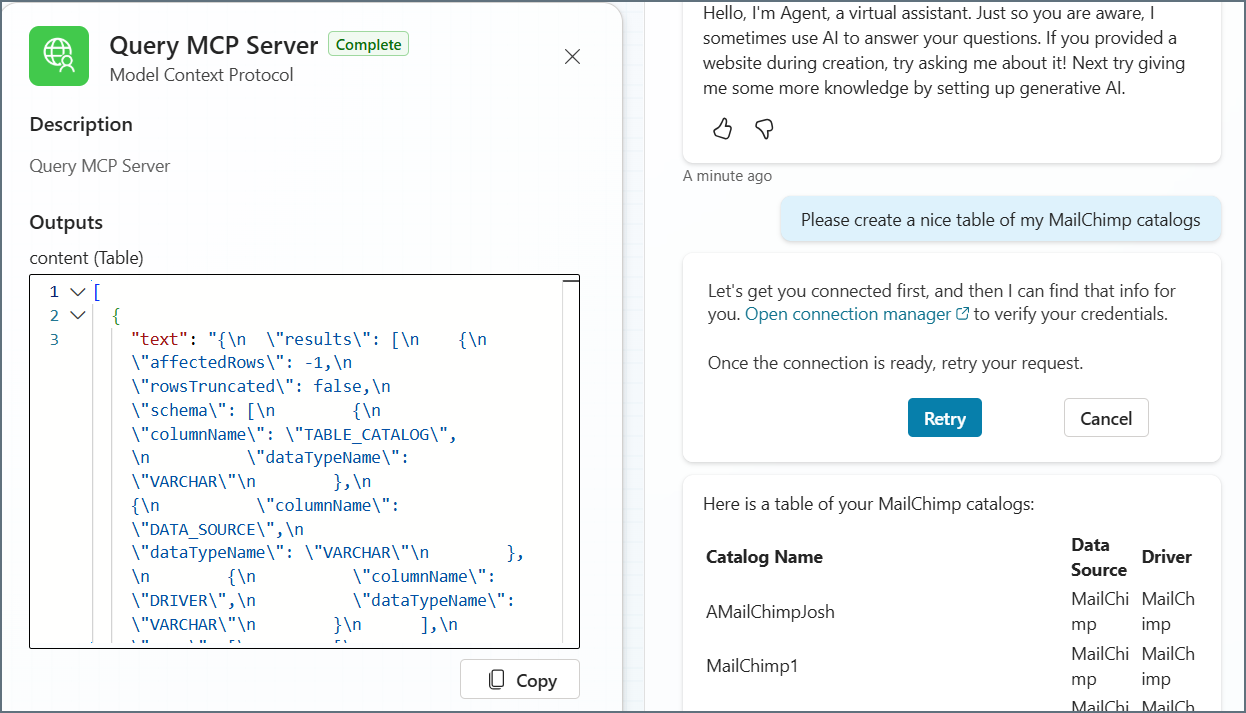
Task: Select the MailChimp1 catalog cell
Action: (x=752, y=666)
